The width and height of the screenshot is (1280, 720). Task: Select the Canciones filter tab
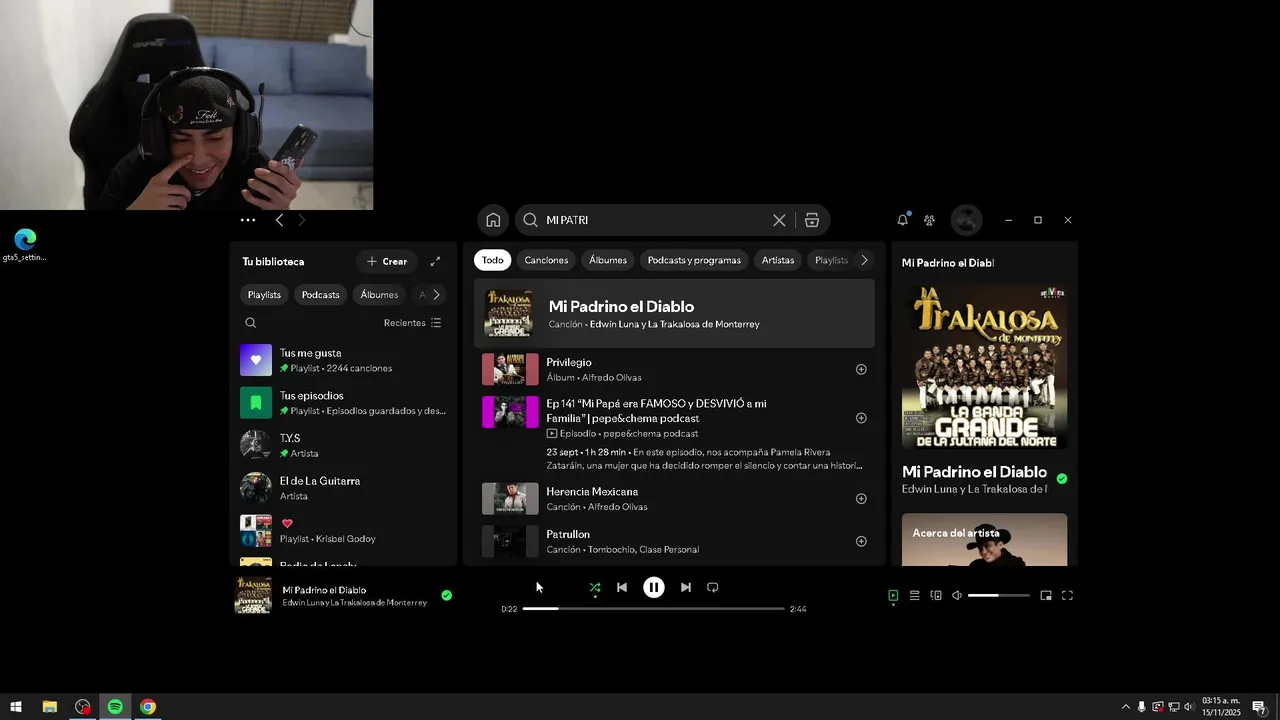(x=546, y=260)
